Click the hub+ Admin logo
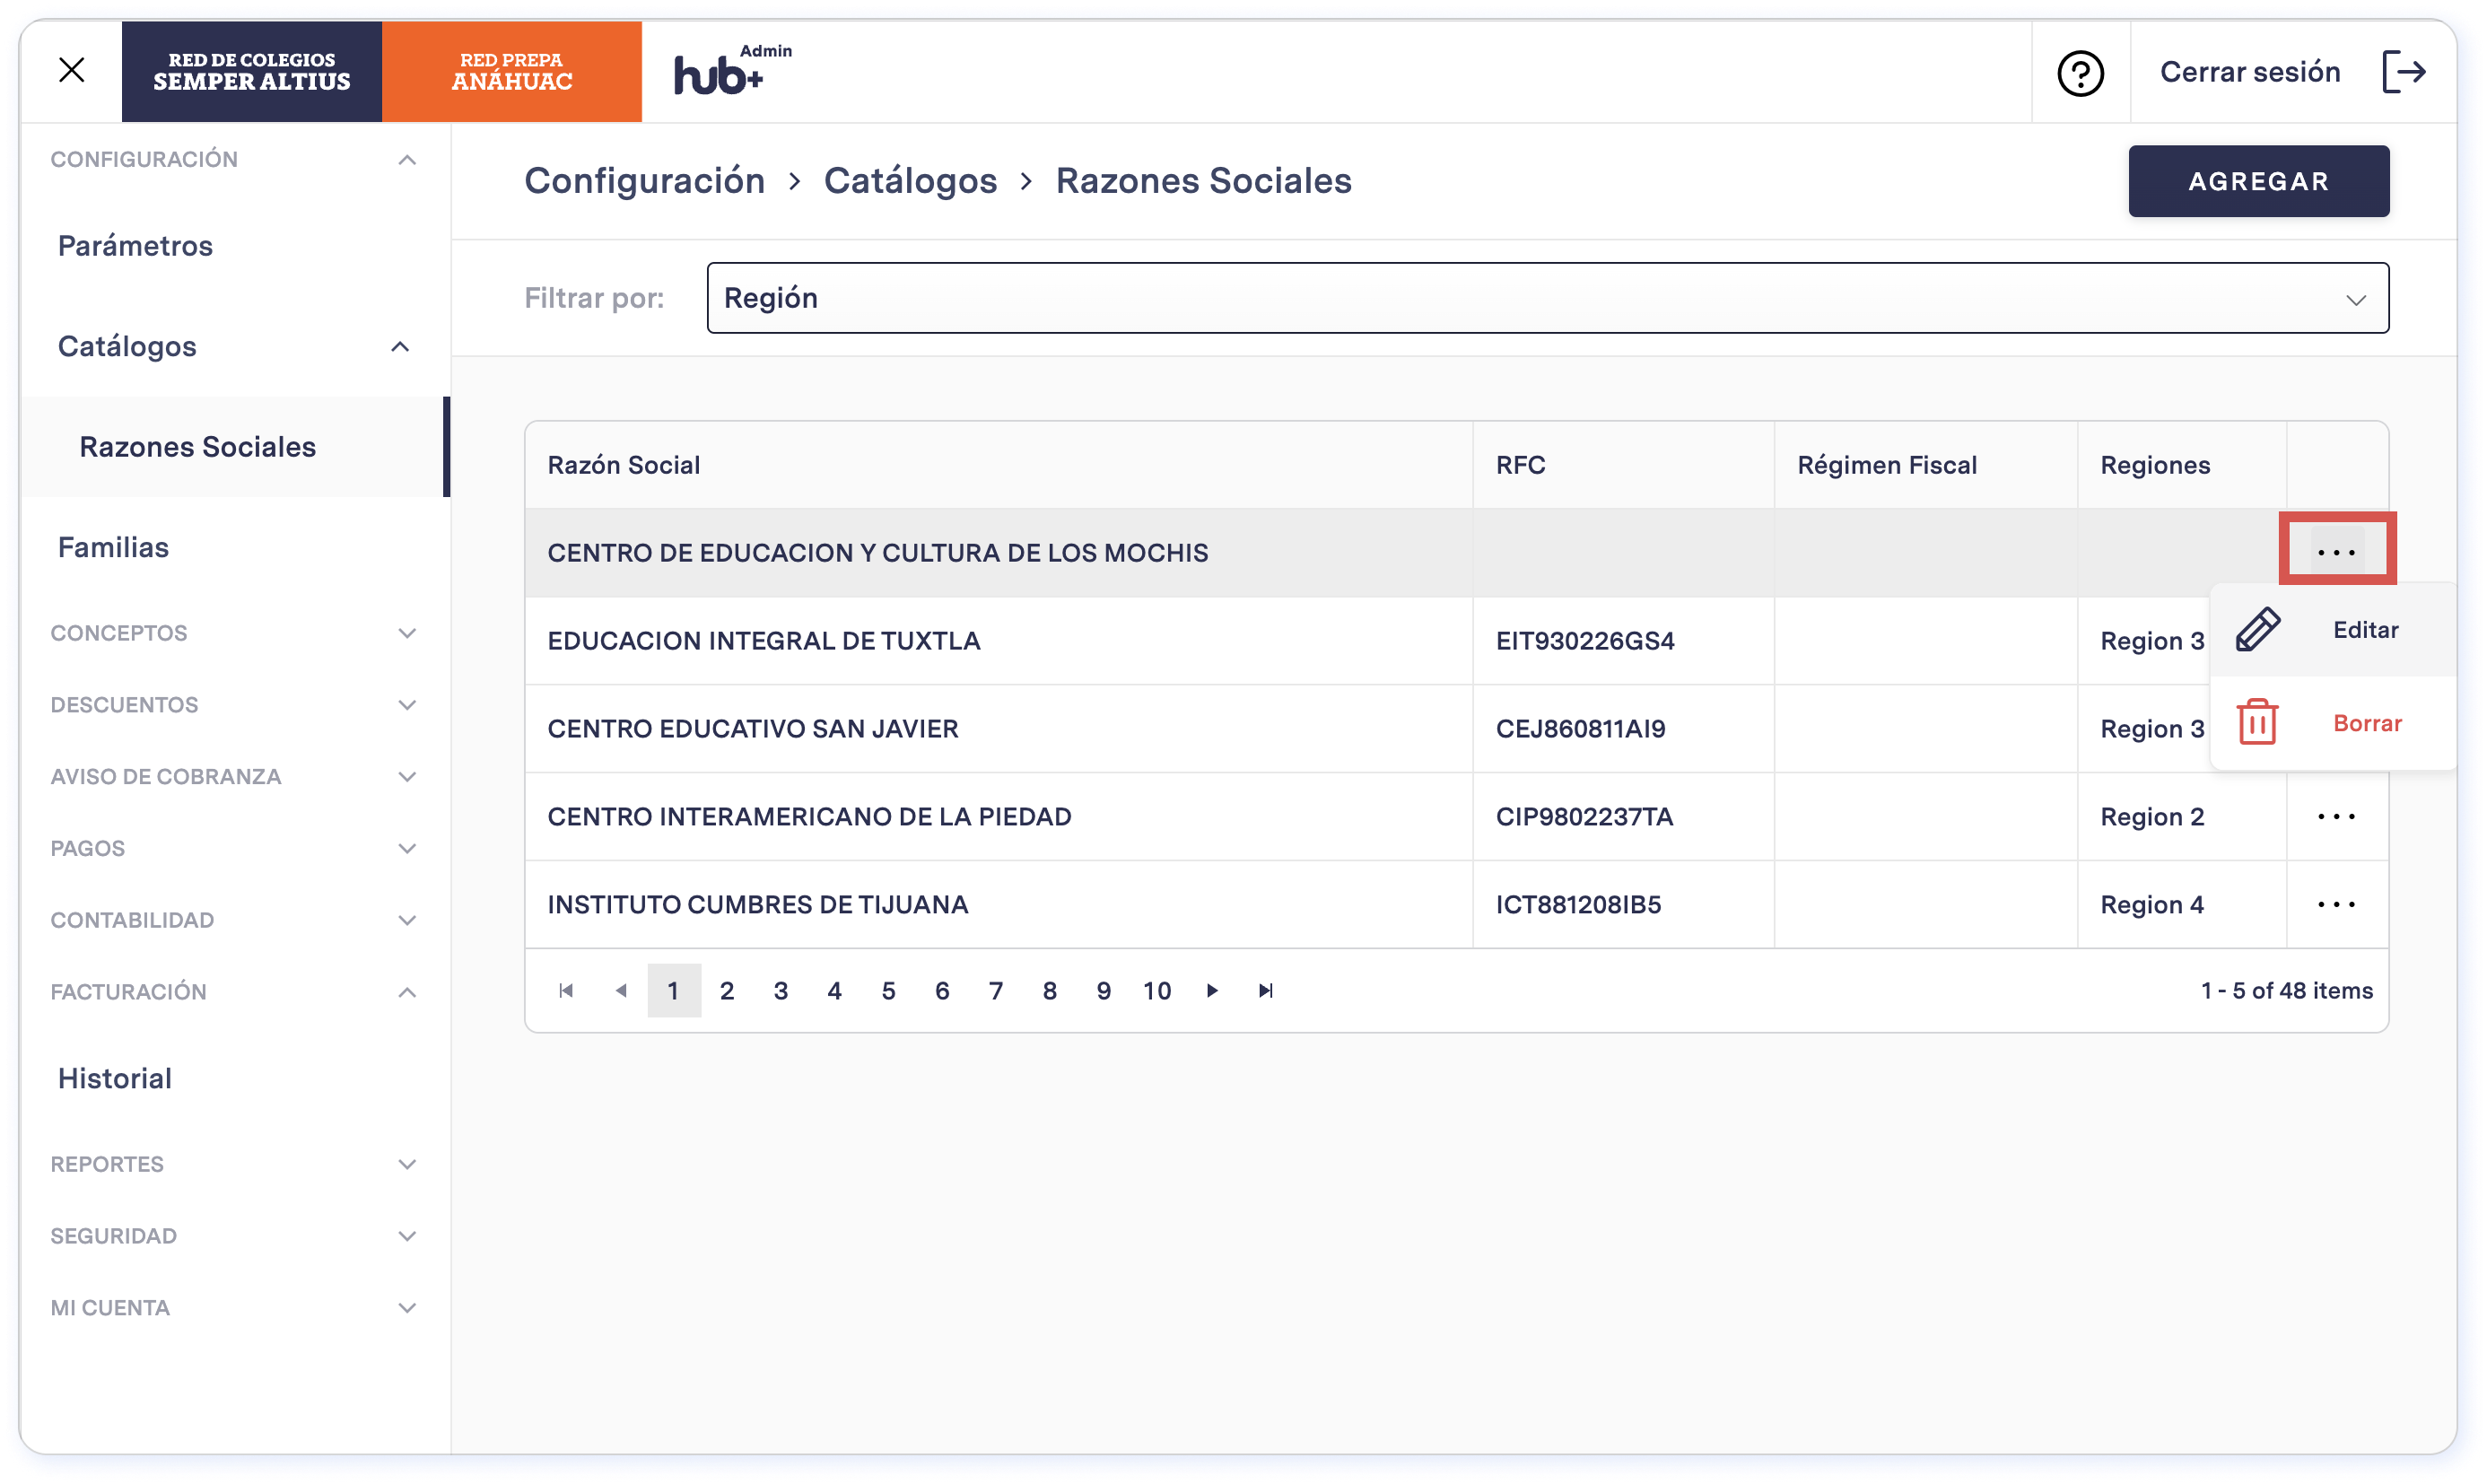Viewport: 2487px width, 1484px height. coord(731,70)
